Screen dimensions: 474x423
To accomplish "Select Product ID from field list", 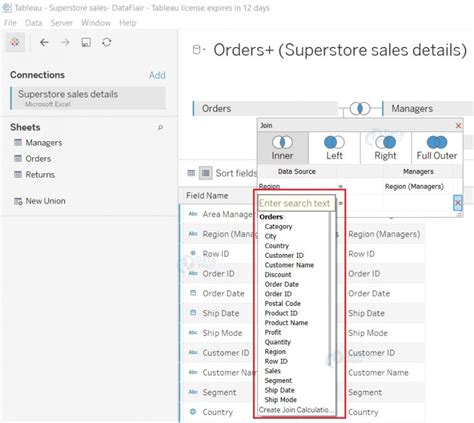I will click(x=281, y=314).
